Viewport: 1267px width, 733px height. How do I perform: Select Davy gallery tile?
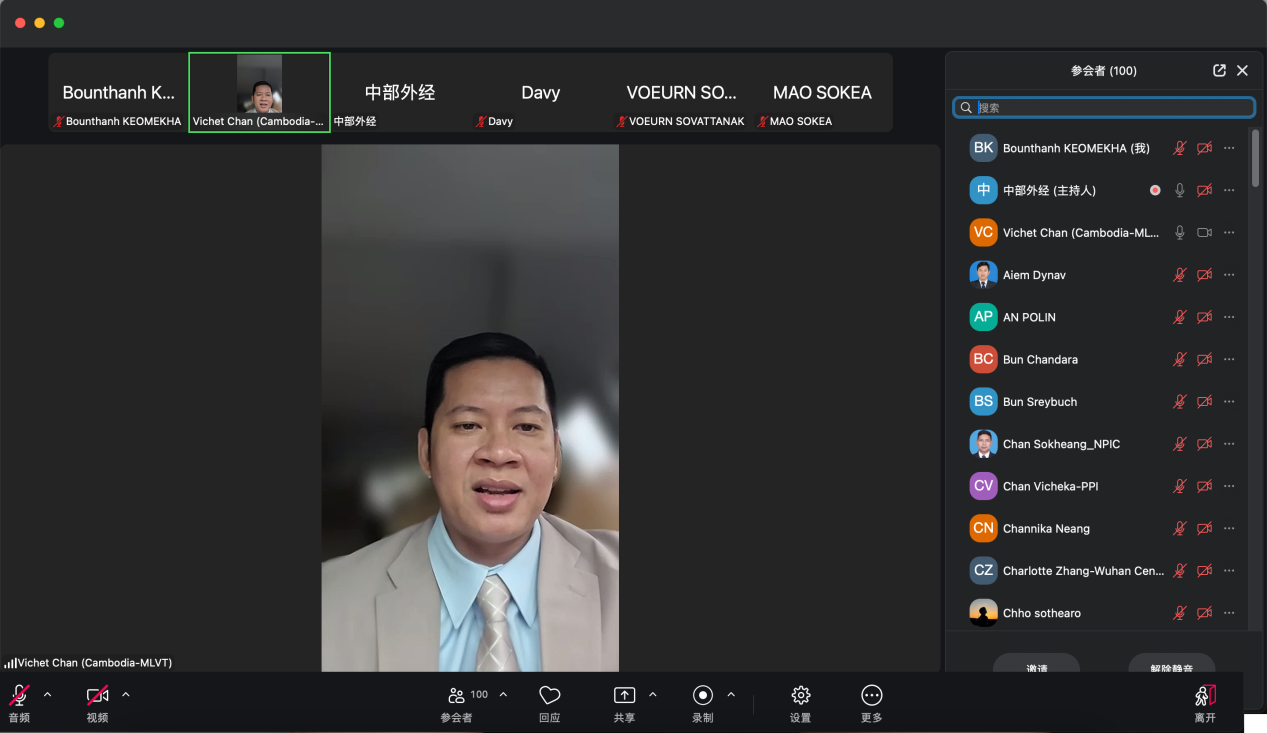[x=541, y=92]
